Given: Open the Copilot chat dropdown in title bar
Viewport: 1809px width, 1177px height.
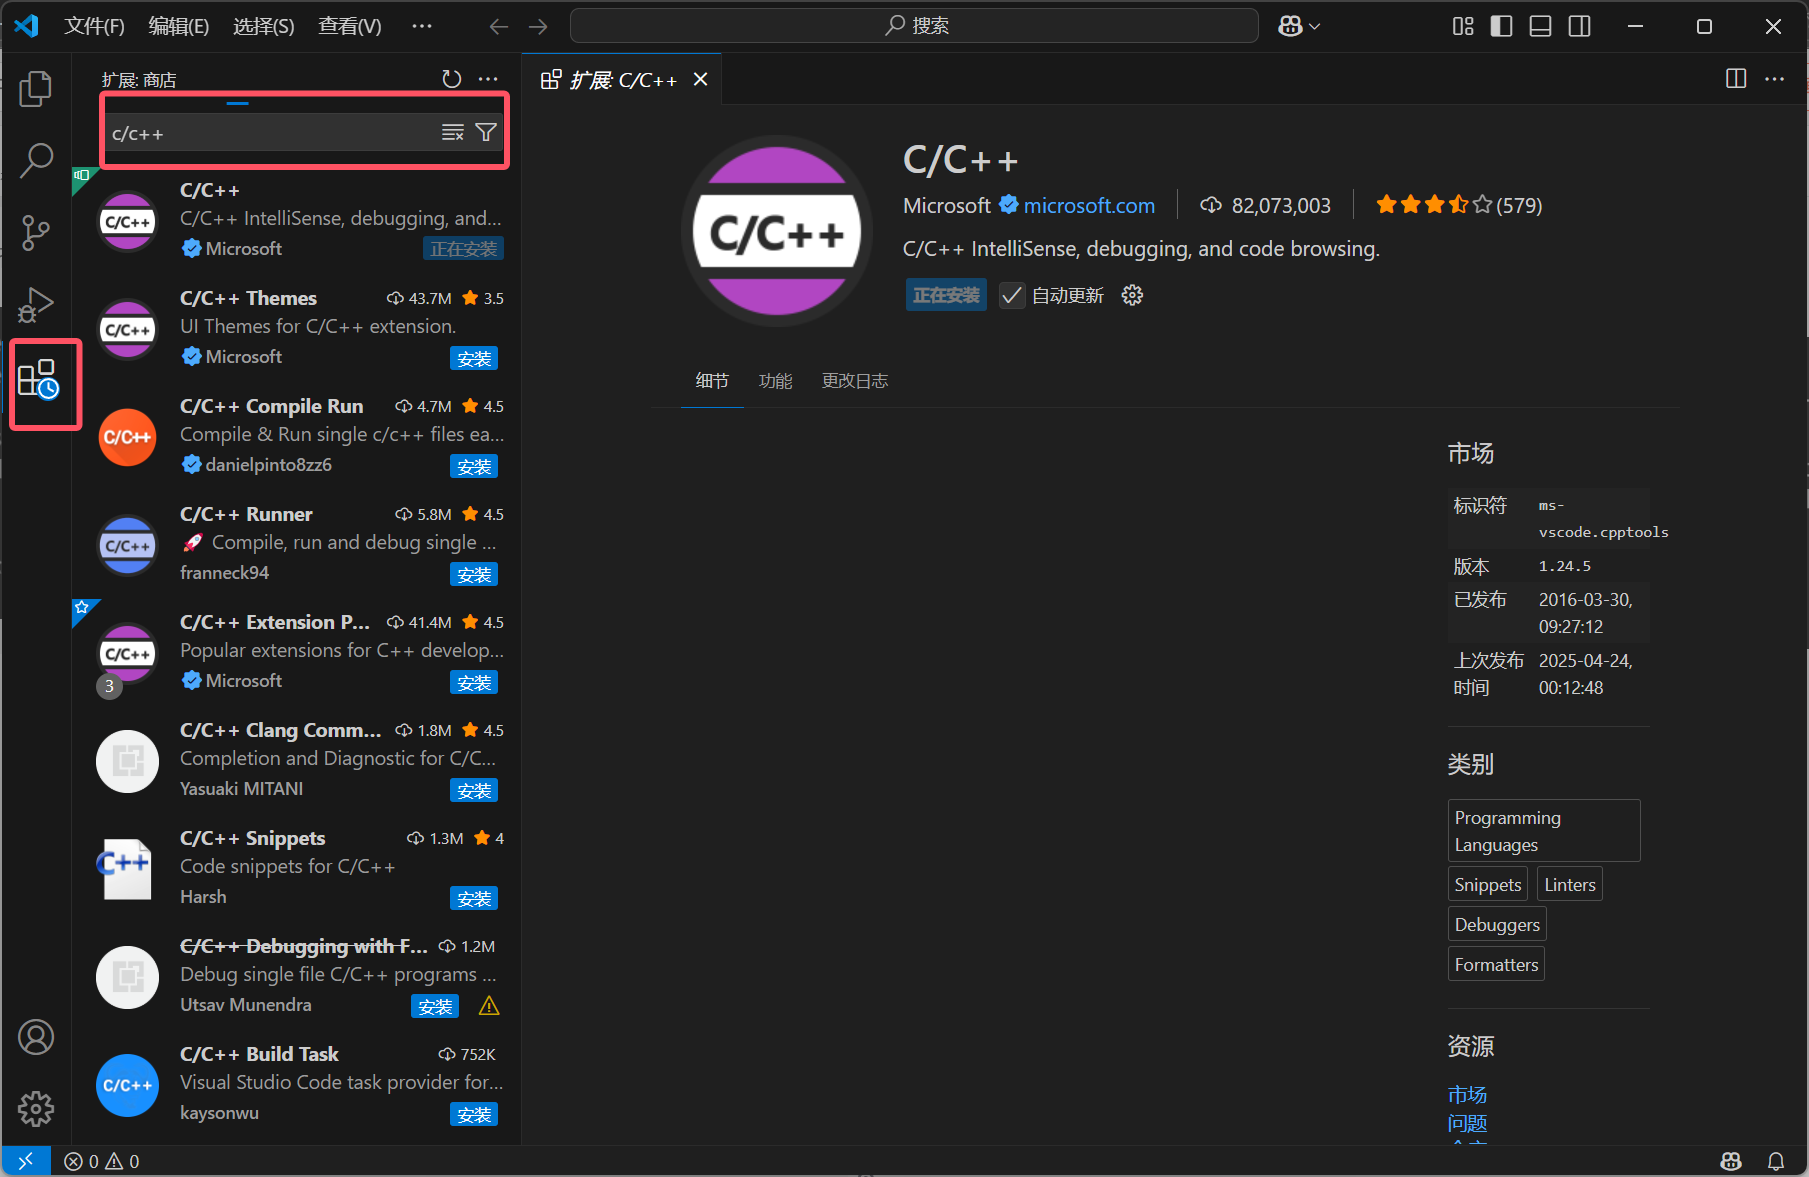Looking at the screenshot, I should click(1299, 26).
